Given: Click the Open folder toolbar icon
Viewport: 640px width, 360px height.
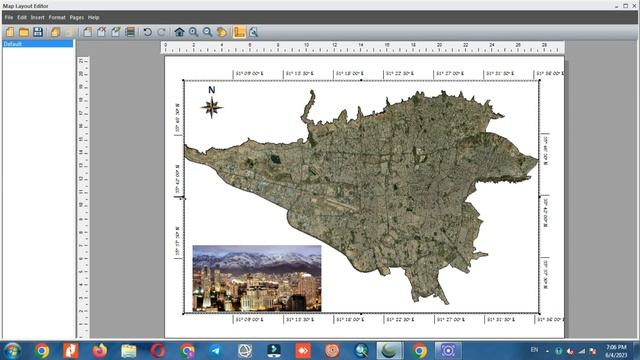Looking at the screenshot, I should [x=24, y=32].
